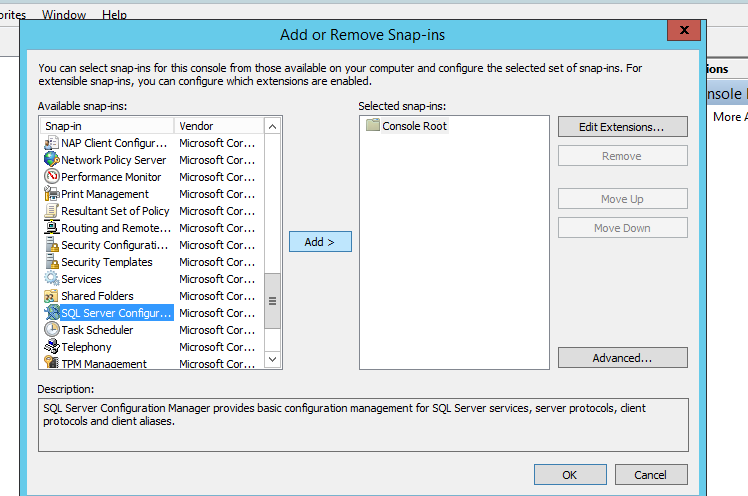Select the Performance Monitor icon

coord(52,176)
